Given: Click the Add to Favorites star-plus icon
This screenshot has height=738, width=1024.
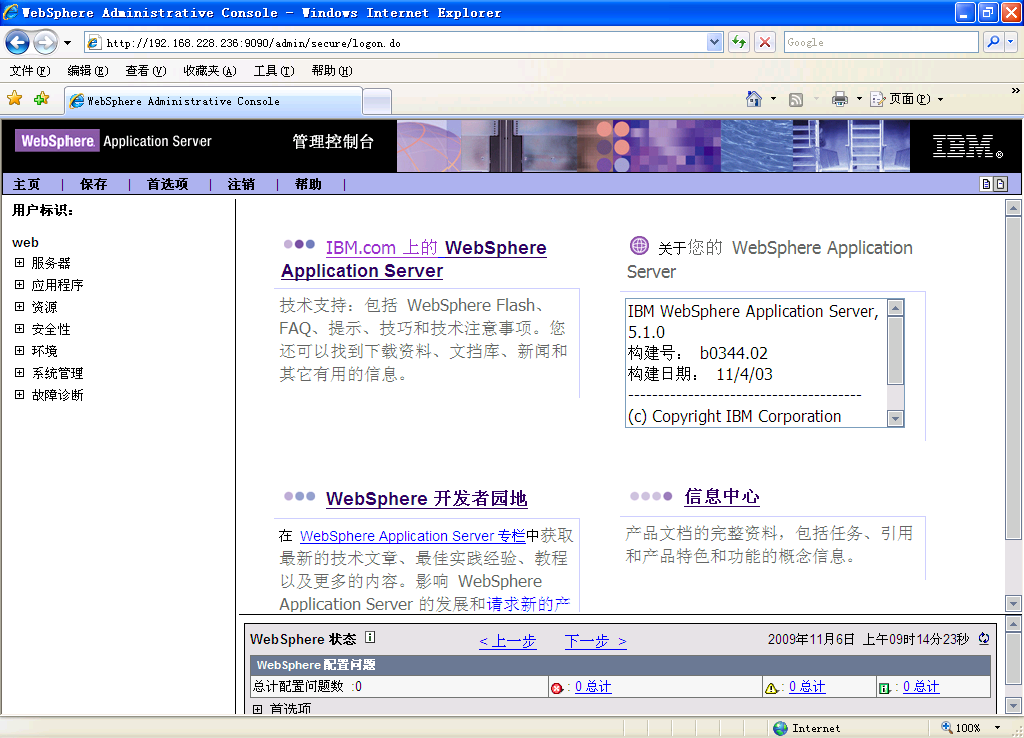Looking at the screenshot, I should (x=41, y=99).
